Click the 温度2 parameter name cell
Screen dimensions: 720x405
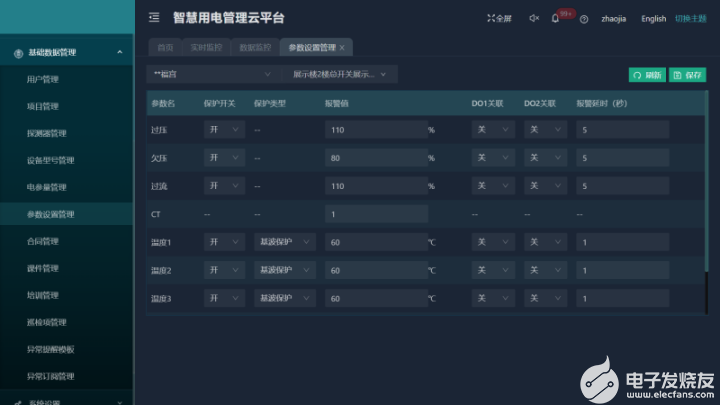(161, 270)
